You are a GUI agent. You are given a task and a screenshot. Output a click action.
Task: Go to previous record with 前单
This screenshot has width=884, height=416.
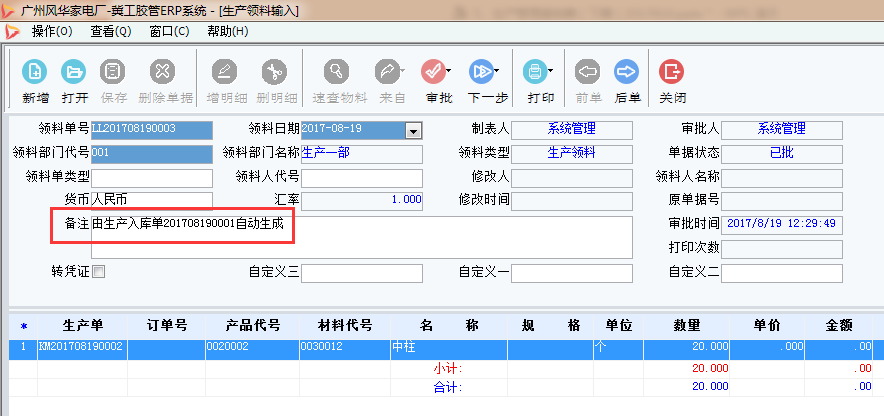click(x=588, y=72)
